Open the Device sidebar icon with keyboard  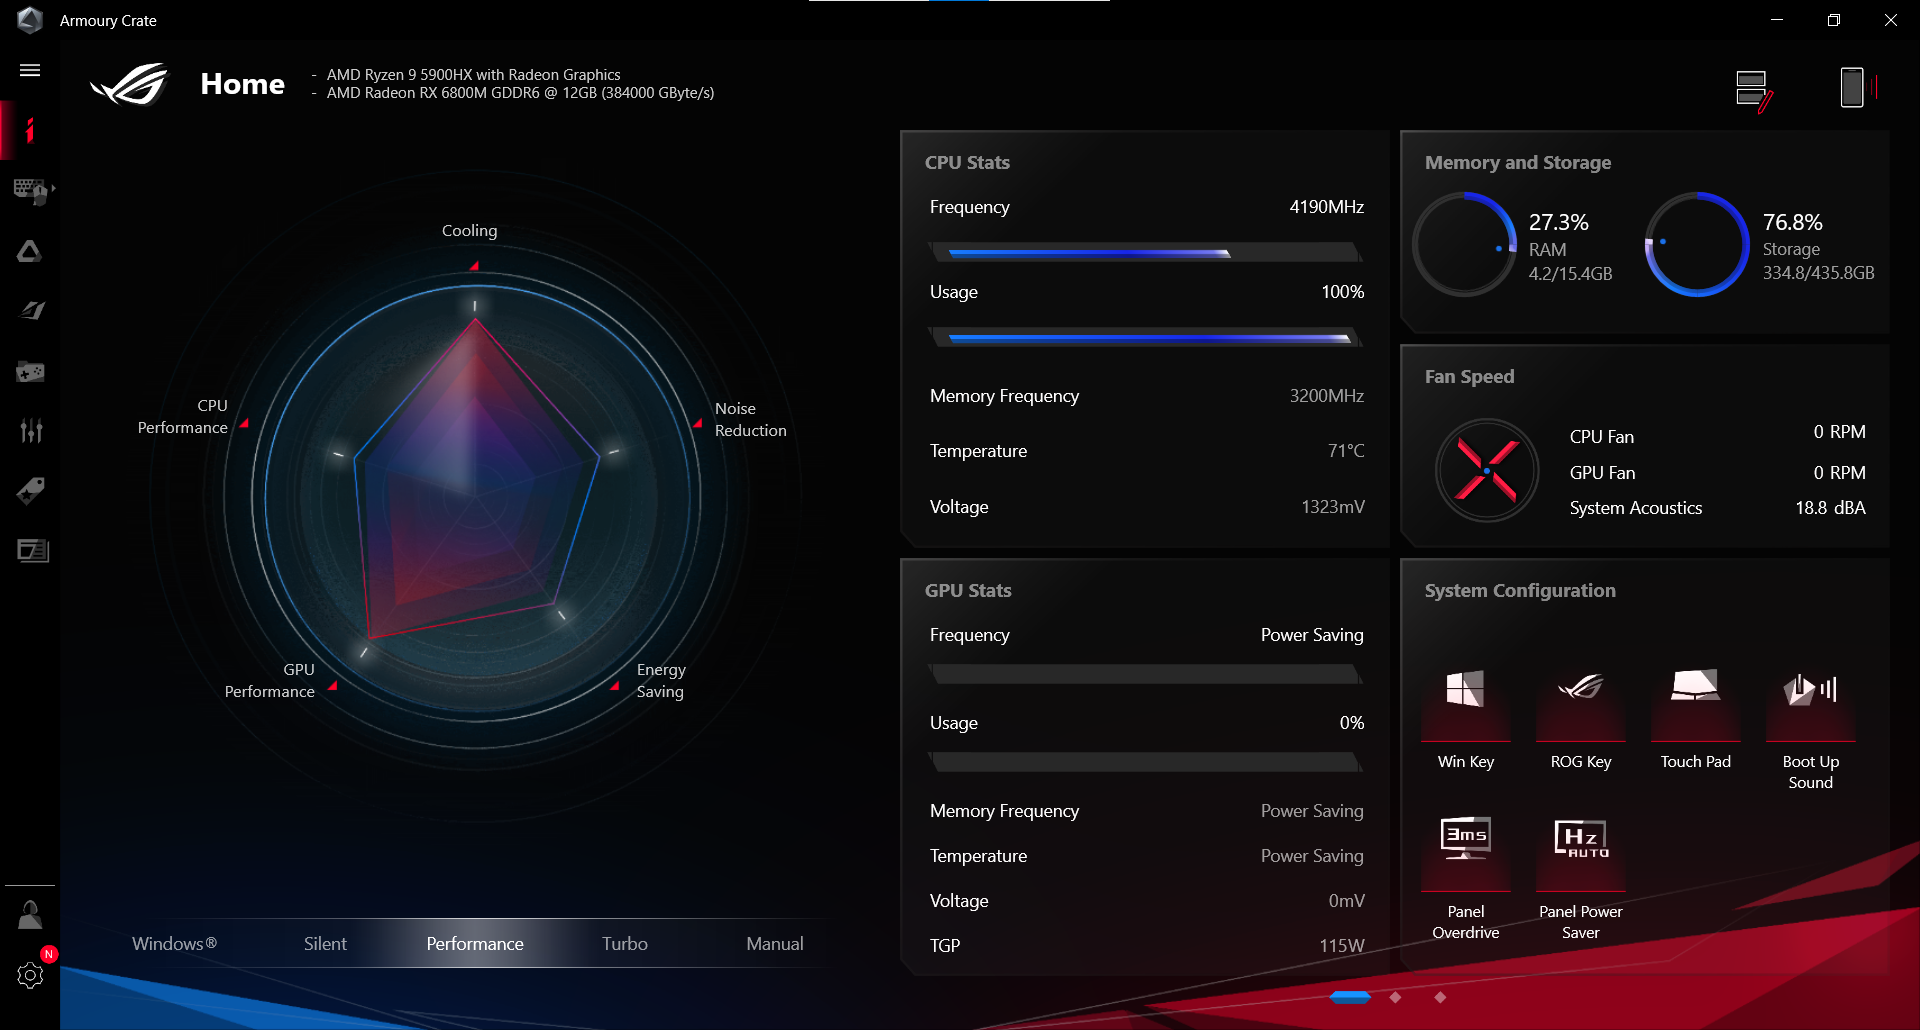31,190
